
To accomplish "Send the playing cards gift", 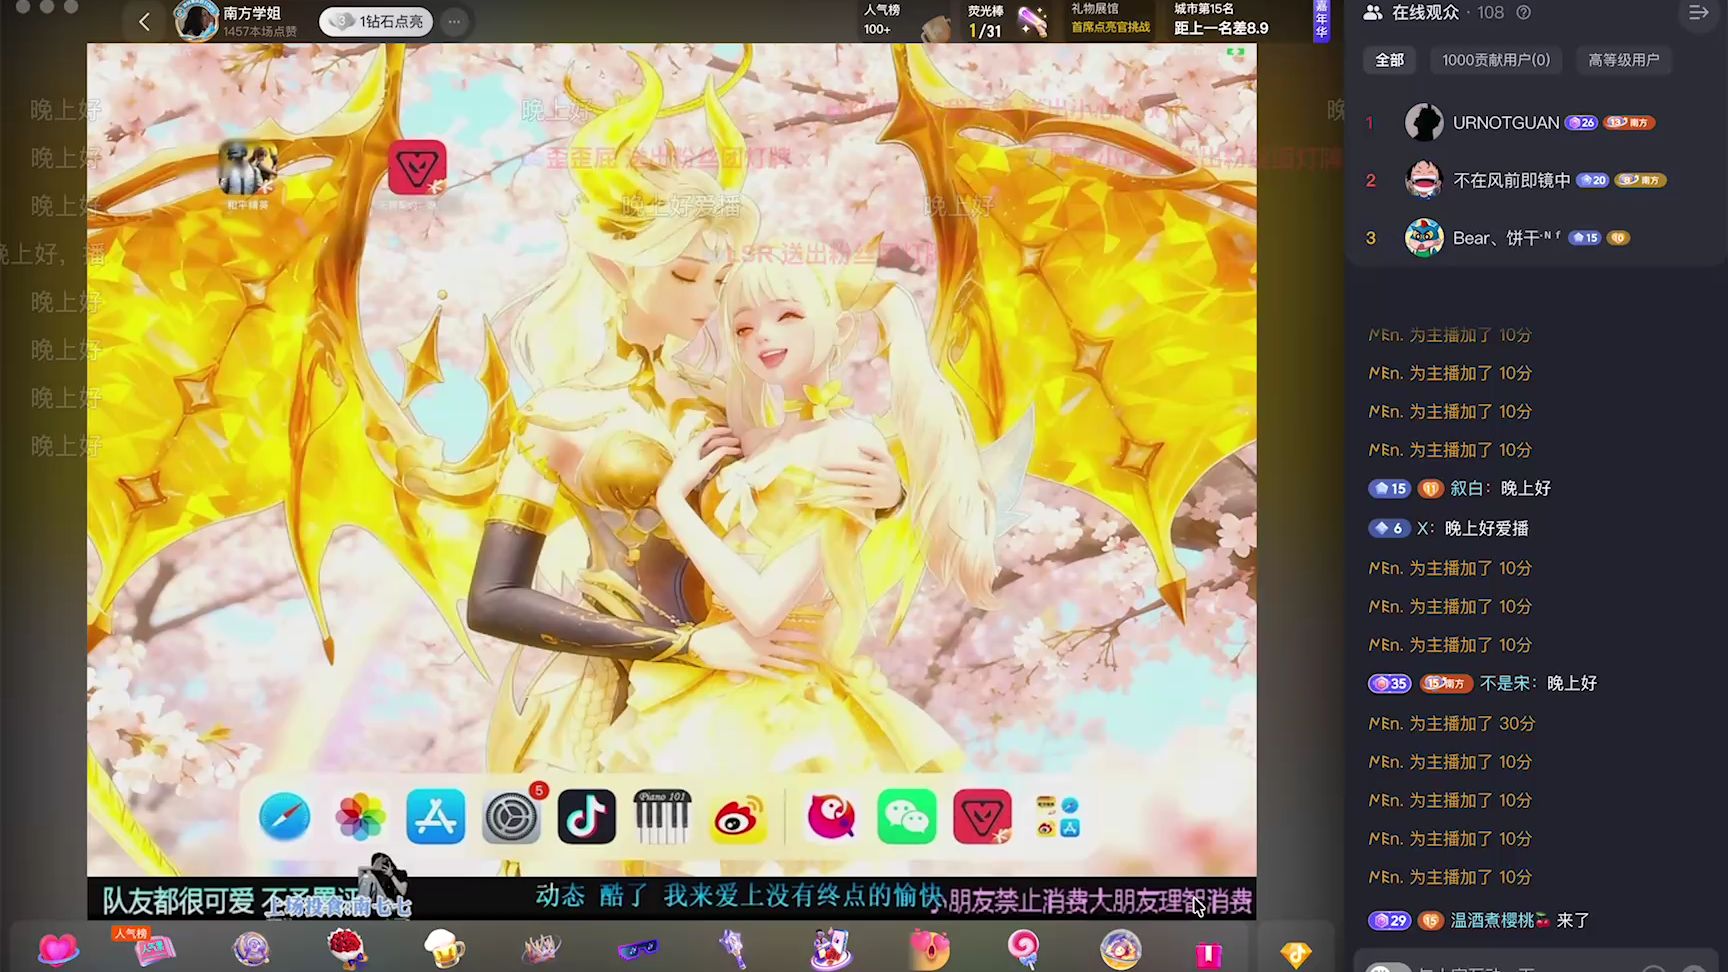I will click(831, 948).
